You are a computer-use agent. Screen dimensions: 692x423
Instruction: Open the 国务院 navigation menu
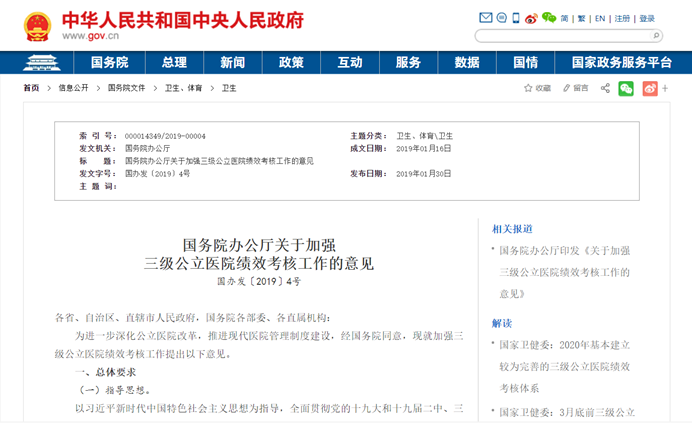[x=109, y=62]
